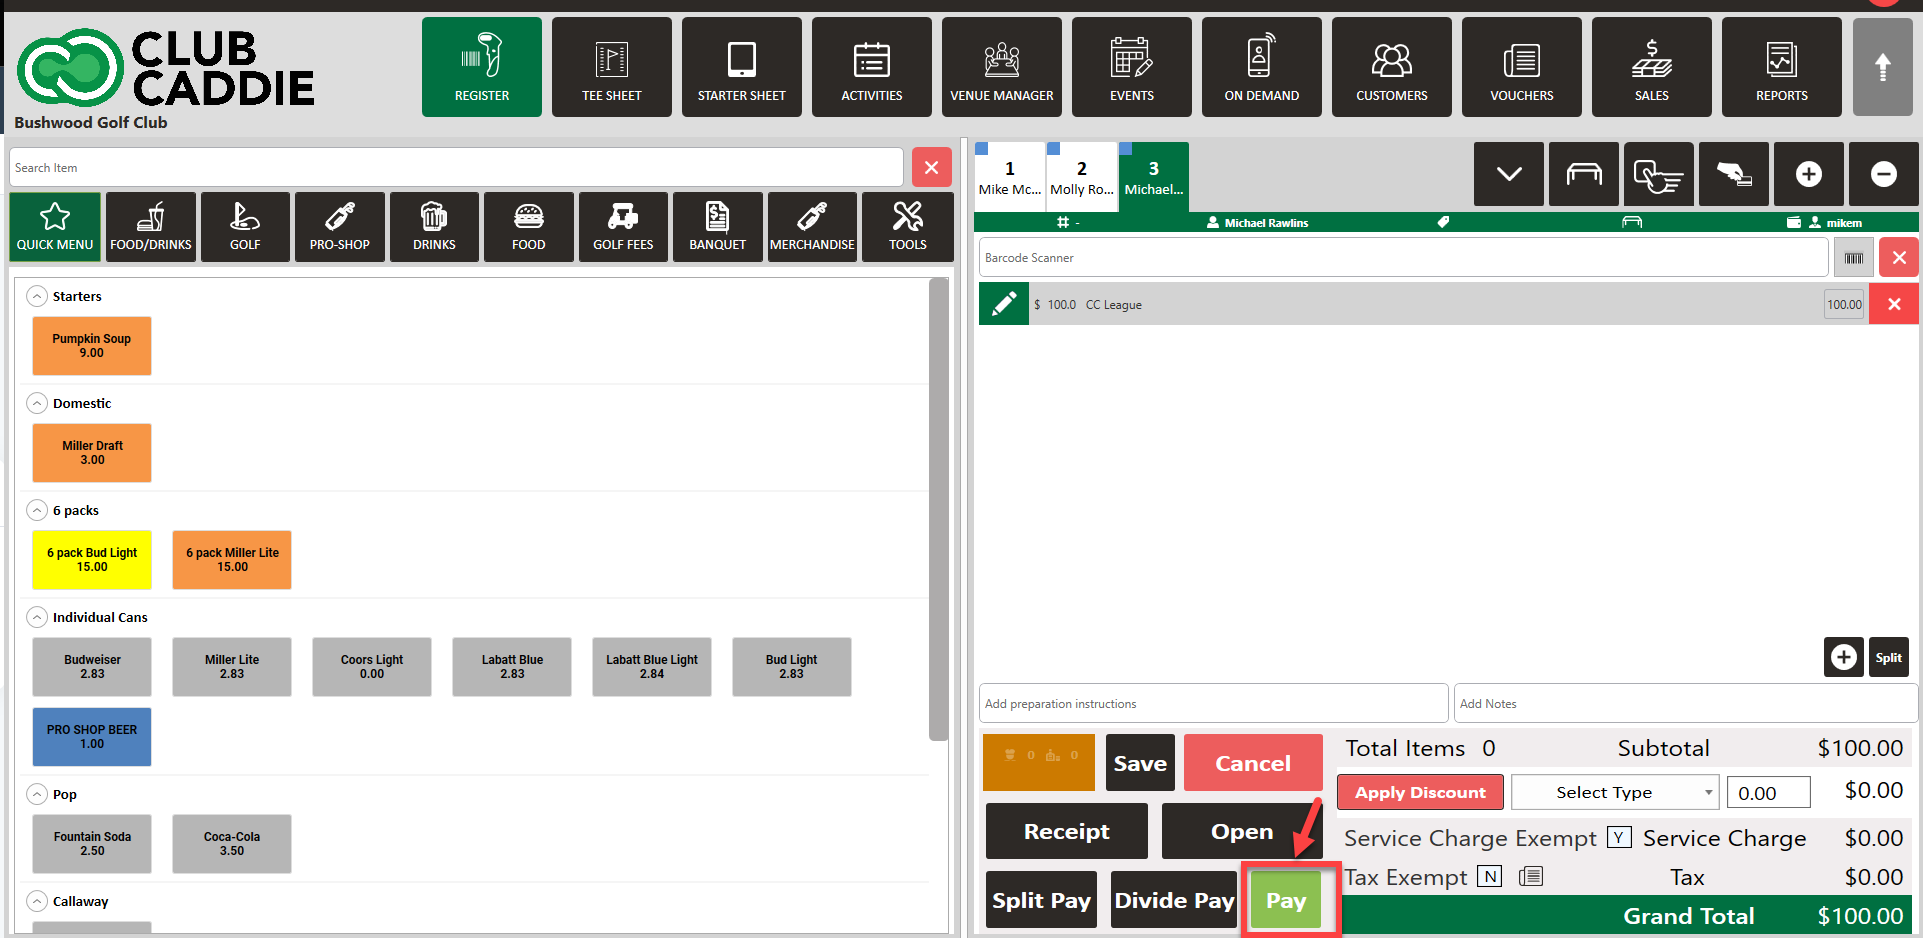The image size is (1923, 938).
Task: Open the Venue Manager module
Action: click(1001, 67)
